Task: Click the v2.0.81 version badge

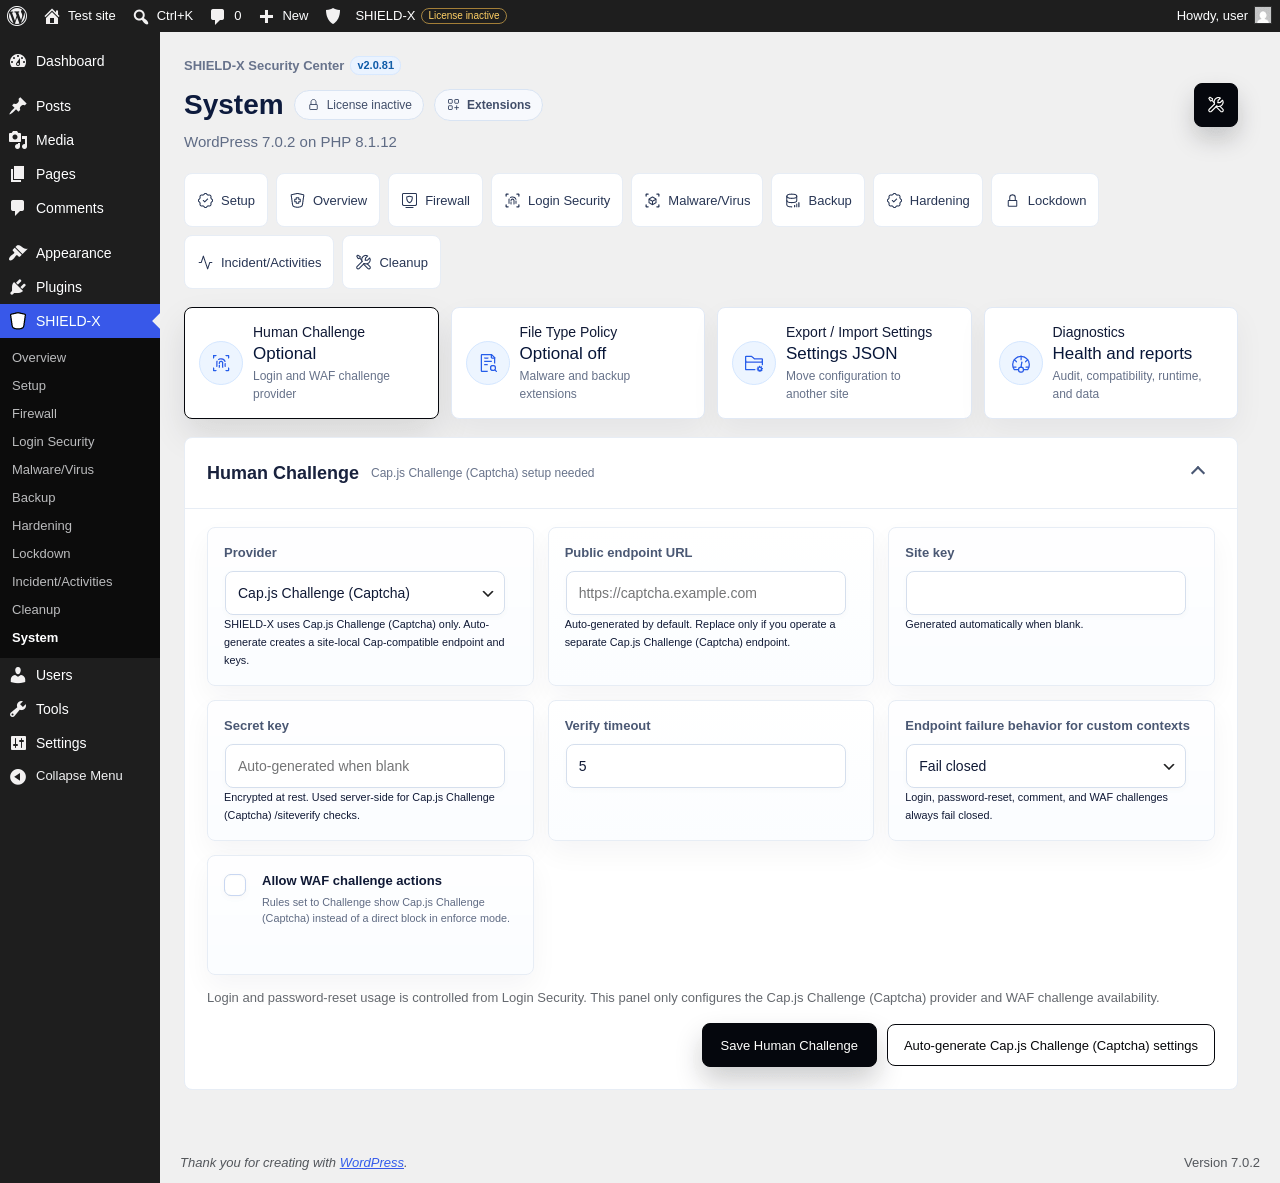Action: 376,65
